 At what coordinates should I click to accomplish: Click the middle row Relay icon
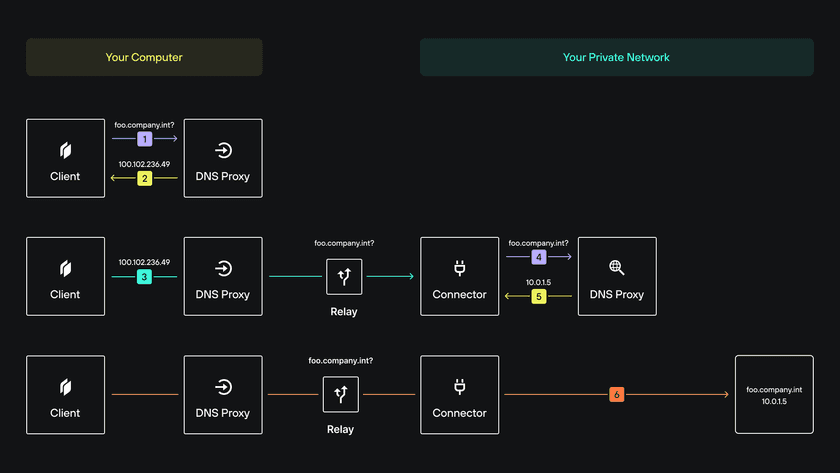pos(344,277)
